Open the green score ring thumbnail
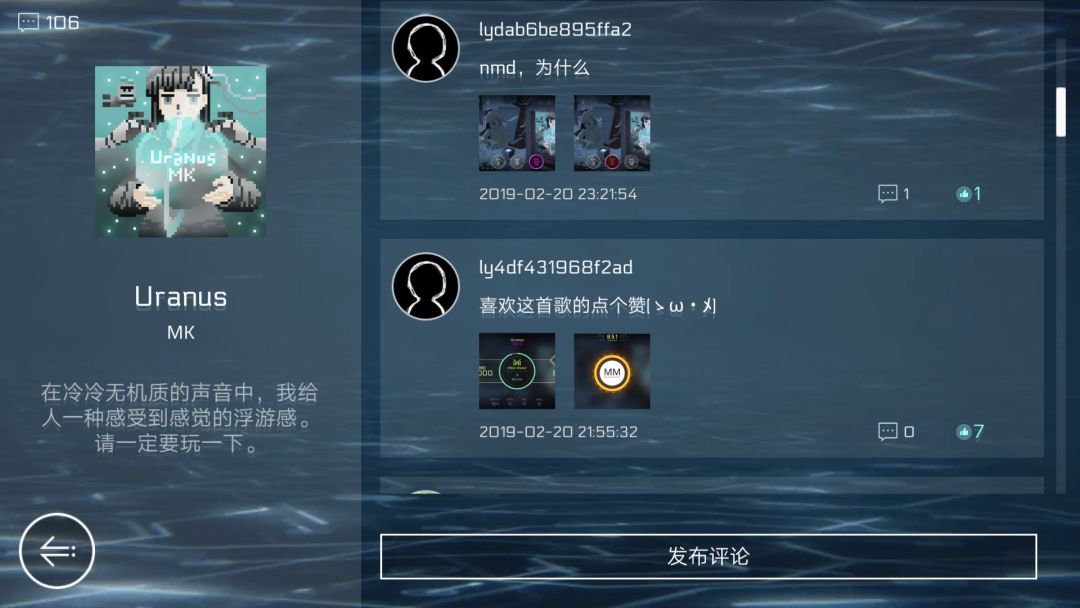 517,371
